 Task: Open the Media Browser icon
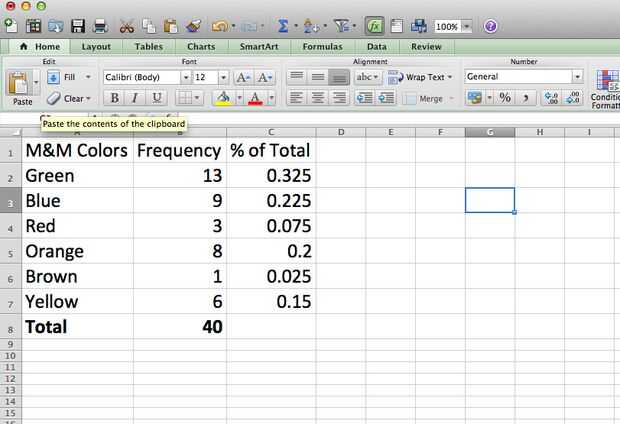click(x=419, y=26)
